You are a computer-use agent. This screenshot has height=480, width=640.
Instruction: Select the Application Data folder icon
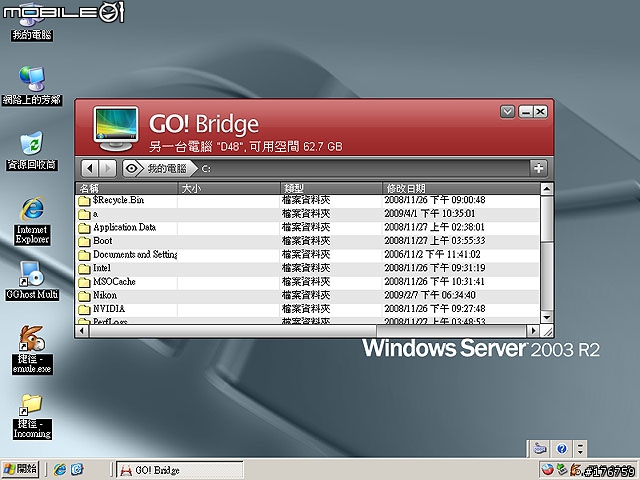84,228
